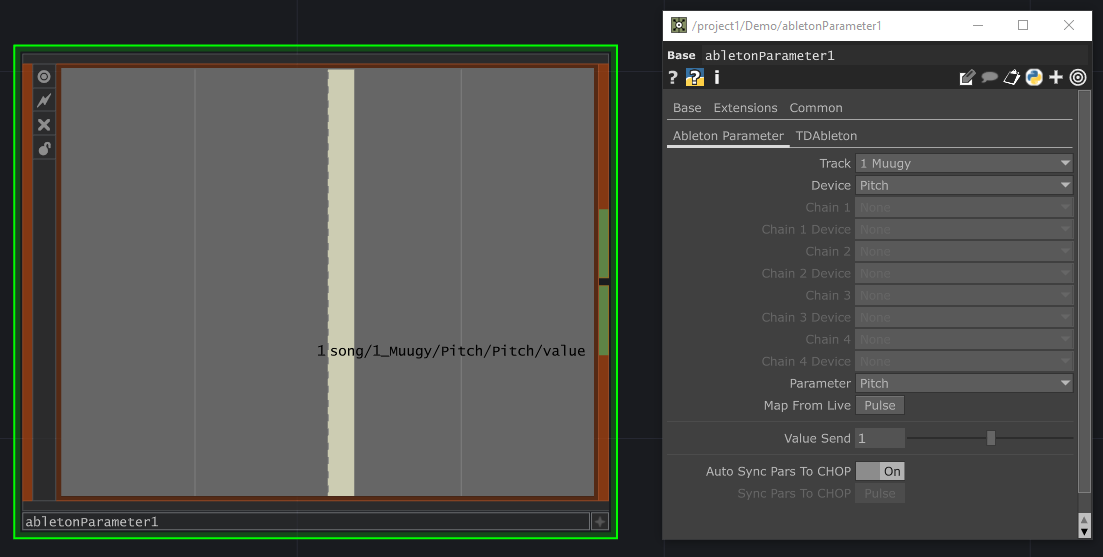Click the Value Send number field
Screen dimensions: 1103x557
coord(880,438)
